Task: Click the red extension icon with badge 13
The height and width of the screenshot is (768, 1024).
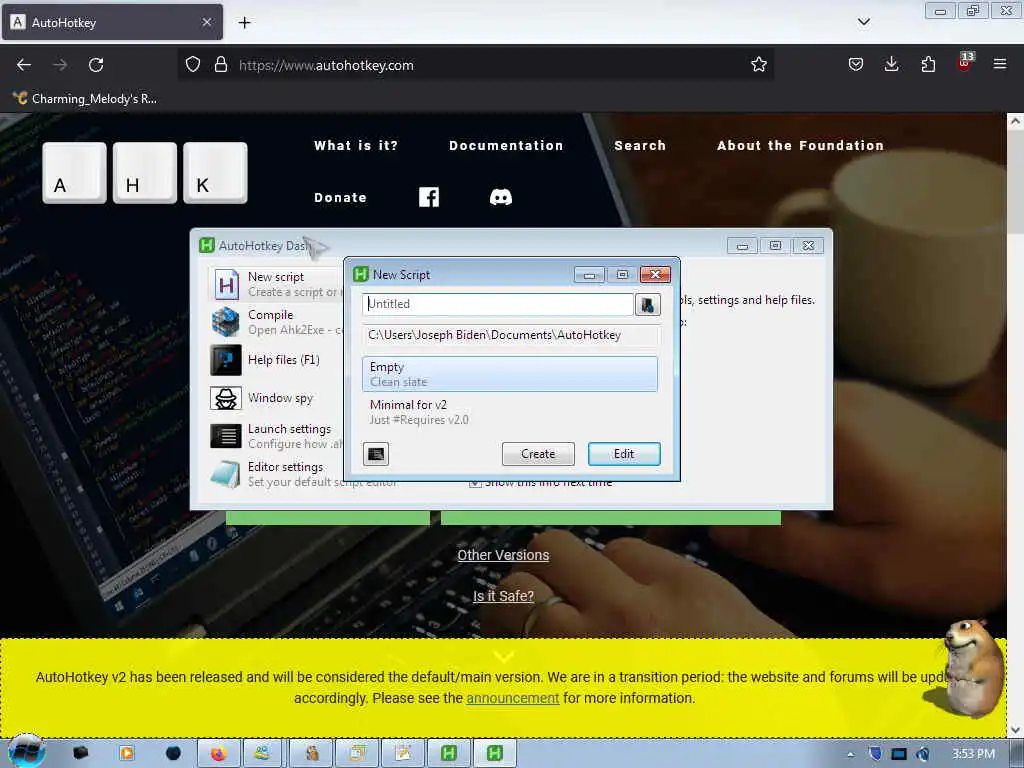Action: pyautogui.click(x=965, y=62)
